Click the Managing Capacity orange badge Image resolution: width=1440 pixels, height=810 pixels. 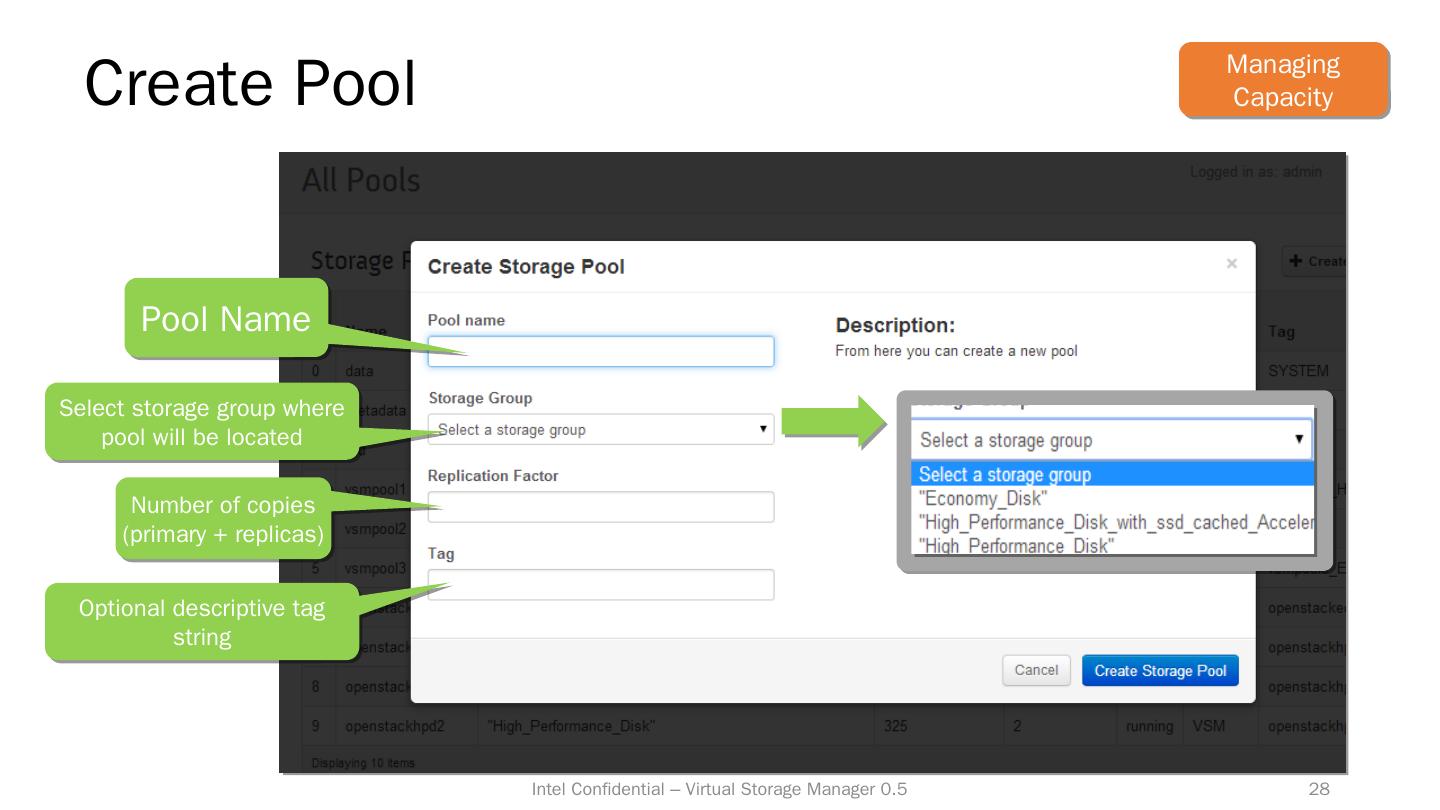1283,81
